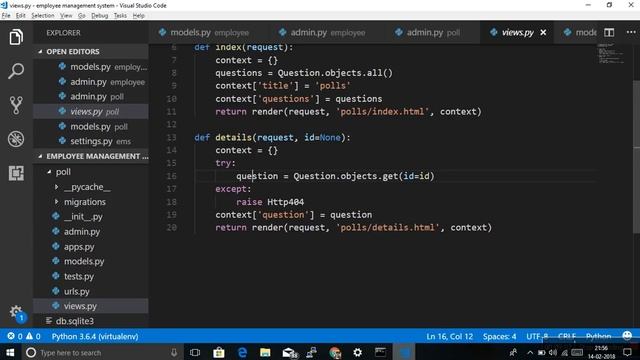The width and height of the screenshot is (640, 360).
Task: Change end of line sequence CRLF
Action: (567, 336)
